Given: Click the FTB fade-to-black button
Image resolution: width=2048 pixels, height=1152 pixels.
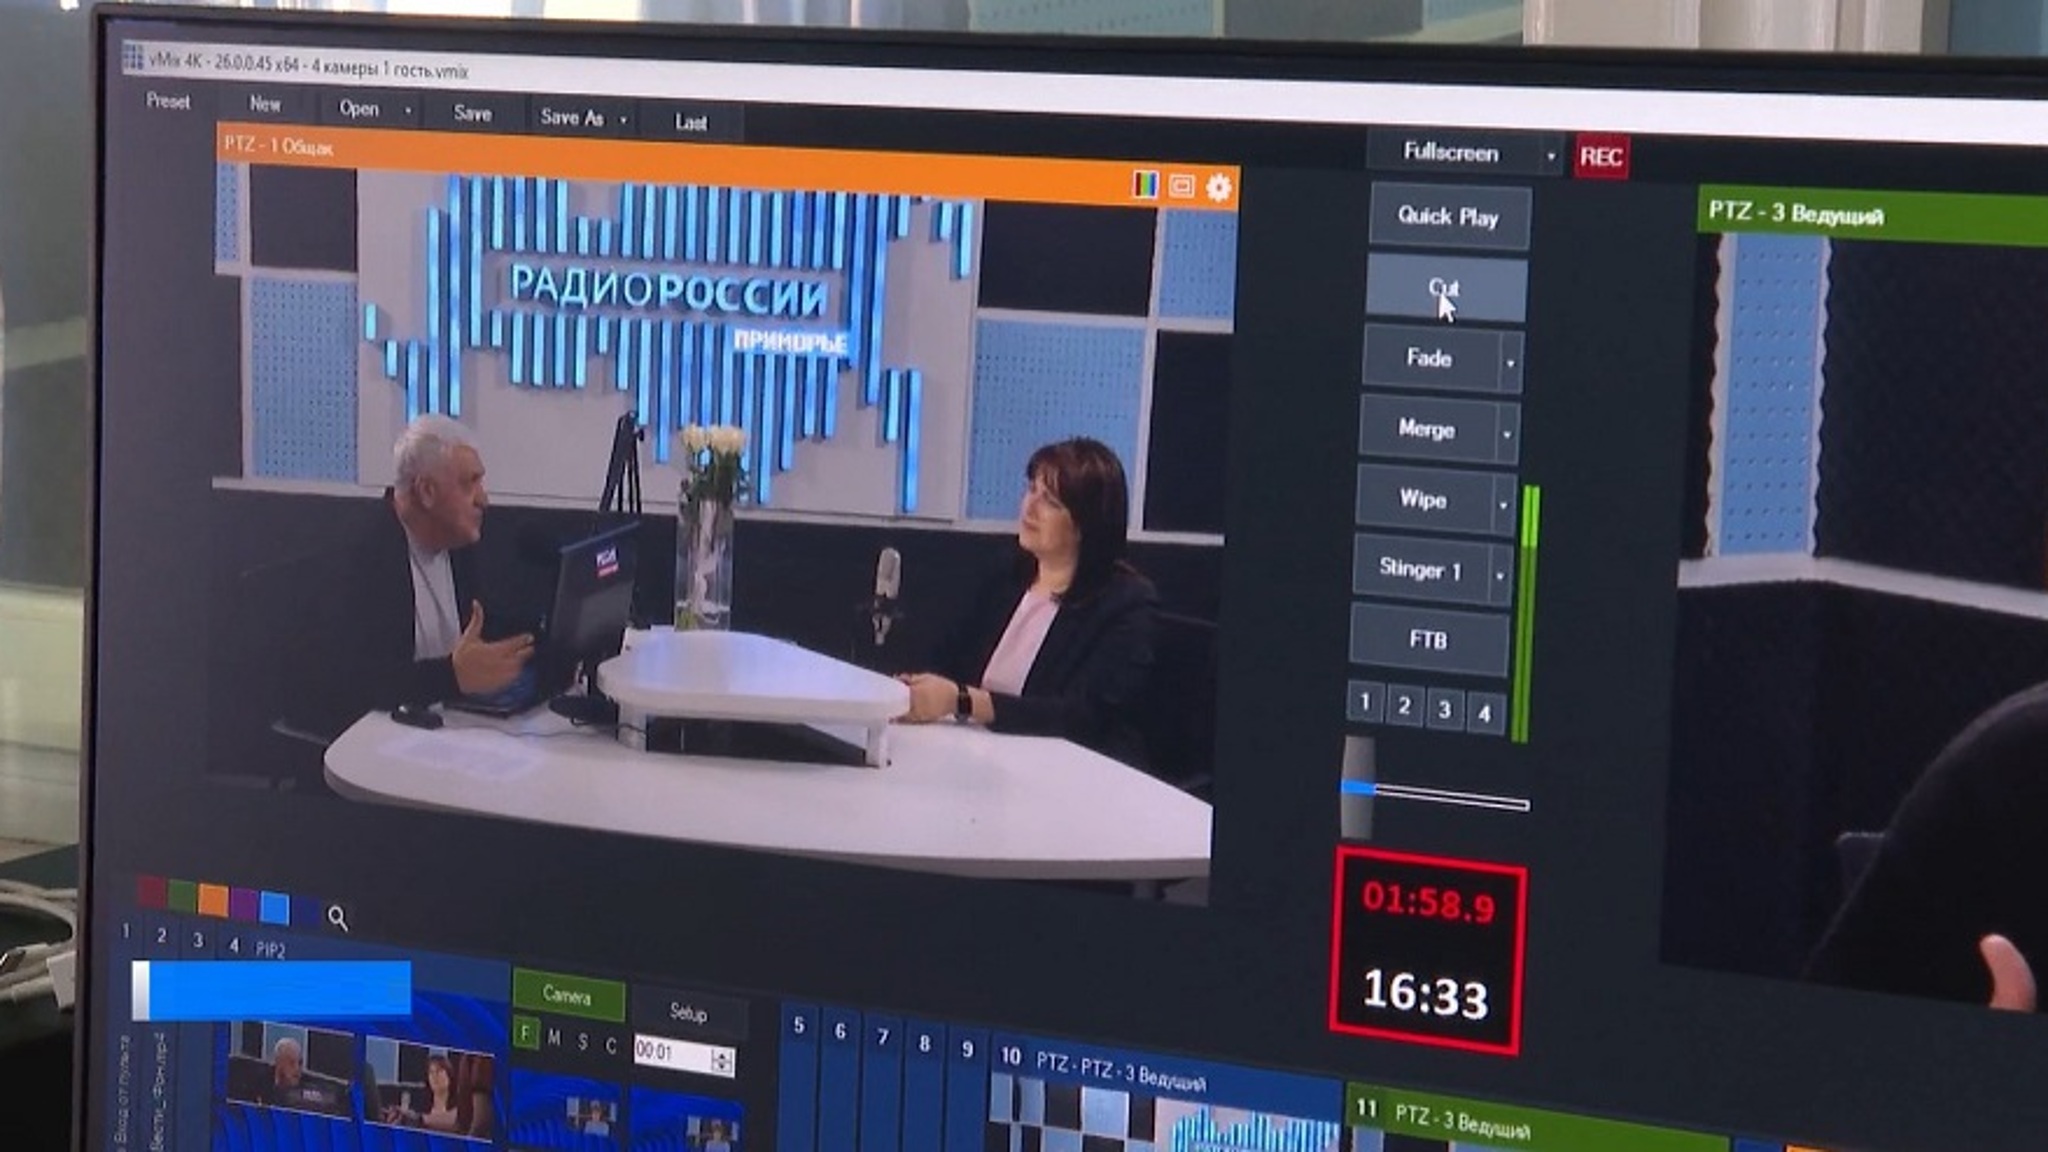Looking at the screenshot, I should coord(1428,639).
